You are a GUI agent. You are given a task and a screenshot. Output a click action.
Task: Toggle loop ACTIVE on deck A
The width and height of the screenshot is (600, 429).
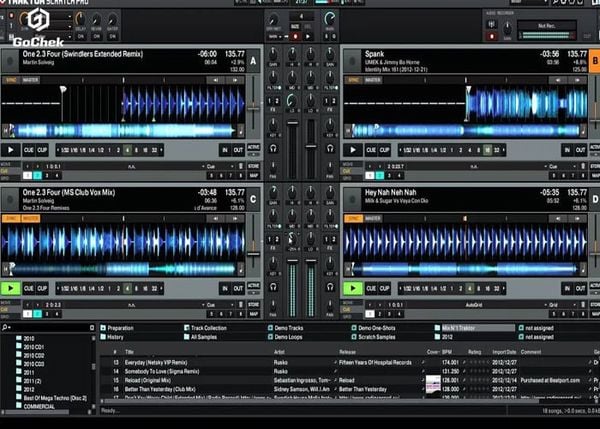pyautogui.click(x=253, y=147)
